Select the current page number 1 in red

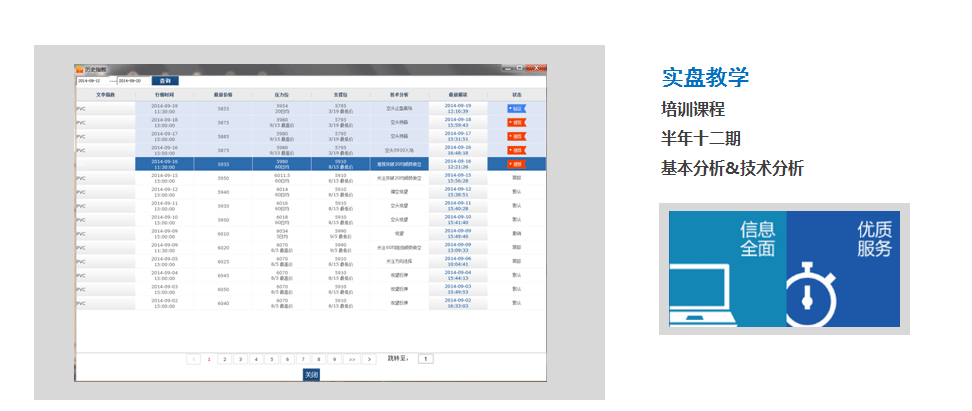tap(209, 359)
